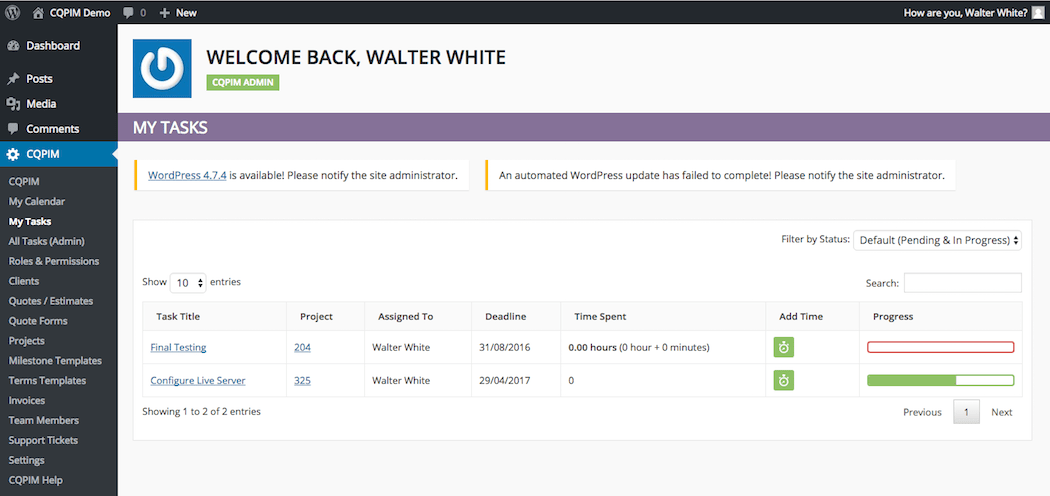Screen dimensions: 1050x496
Task: Click the add-time stopwatch icon for Final Testing
Action: (783, 347)
